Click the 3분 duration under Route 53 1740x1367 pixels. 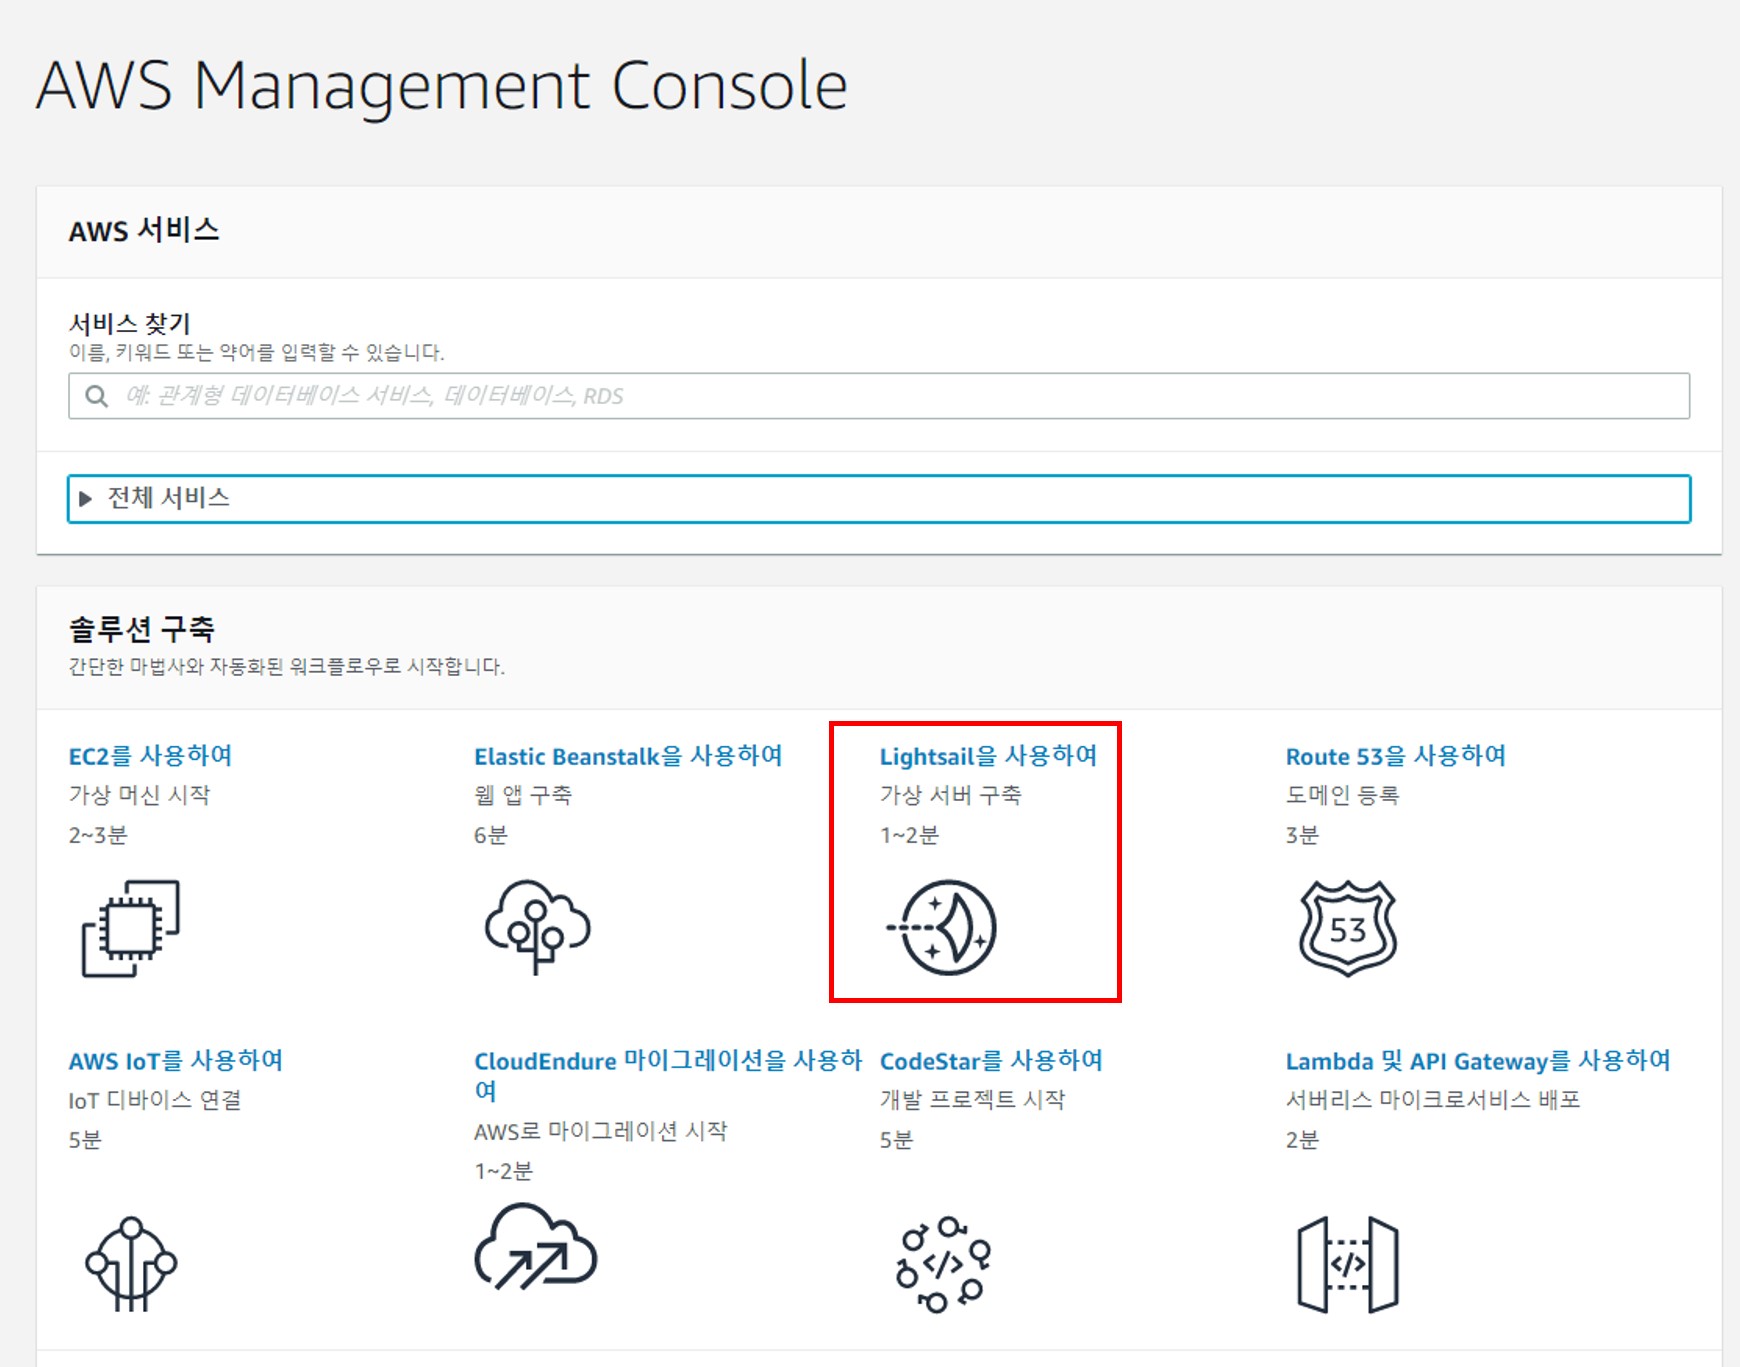pyautogui.click(x=1302, y=835)
